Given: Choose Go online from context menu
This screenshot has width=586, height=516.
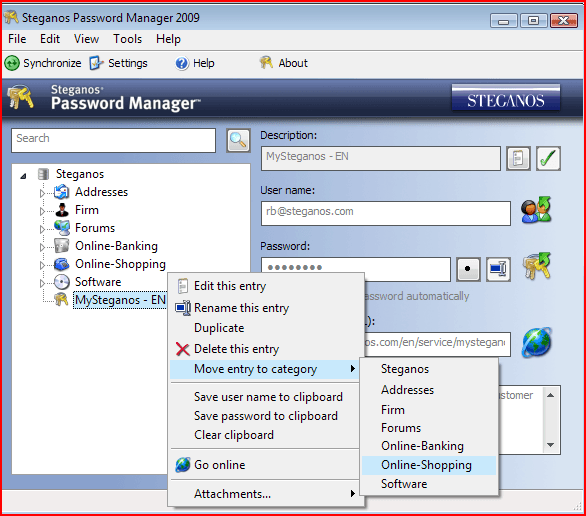Looking at the screenshot, I should [265, 465].
